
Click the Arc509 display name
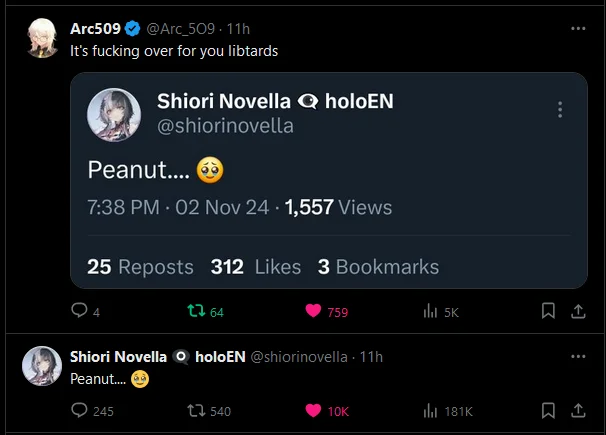[95, 28]
